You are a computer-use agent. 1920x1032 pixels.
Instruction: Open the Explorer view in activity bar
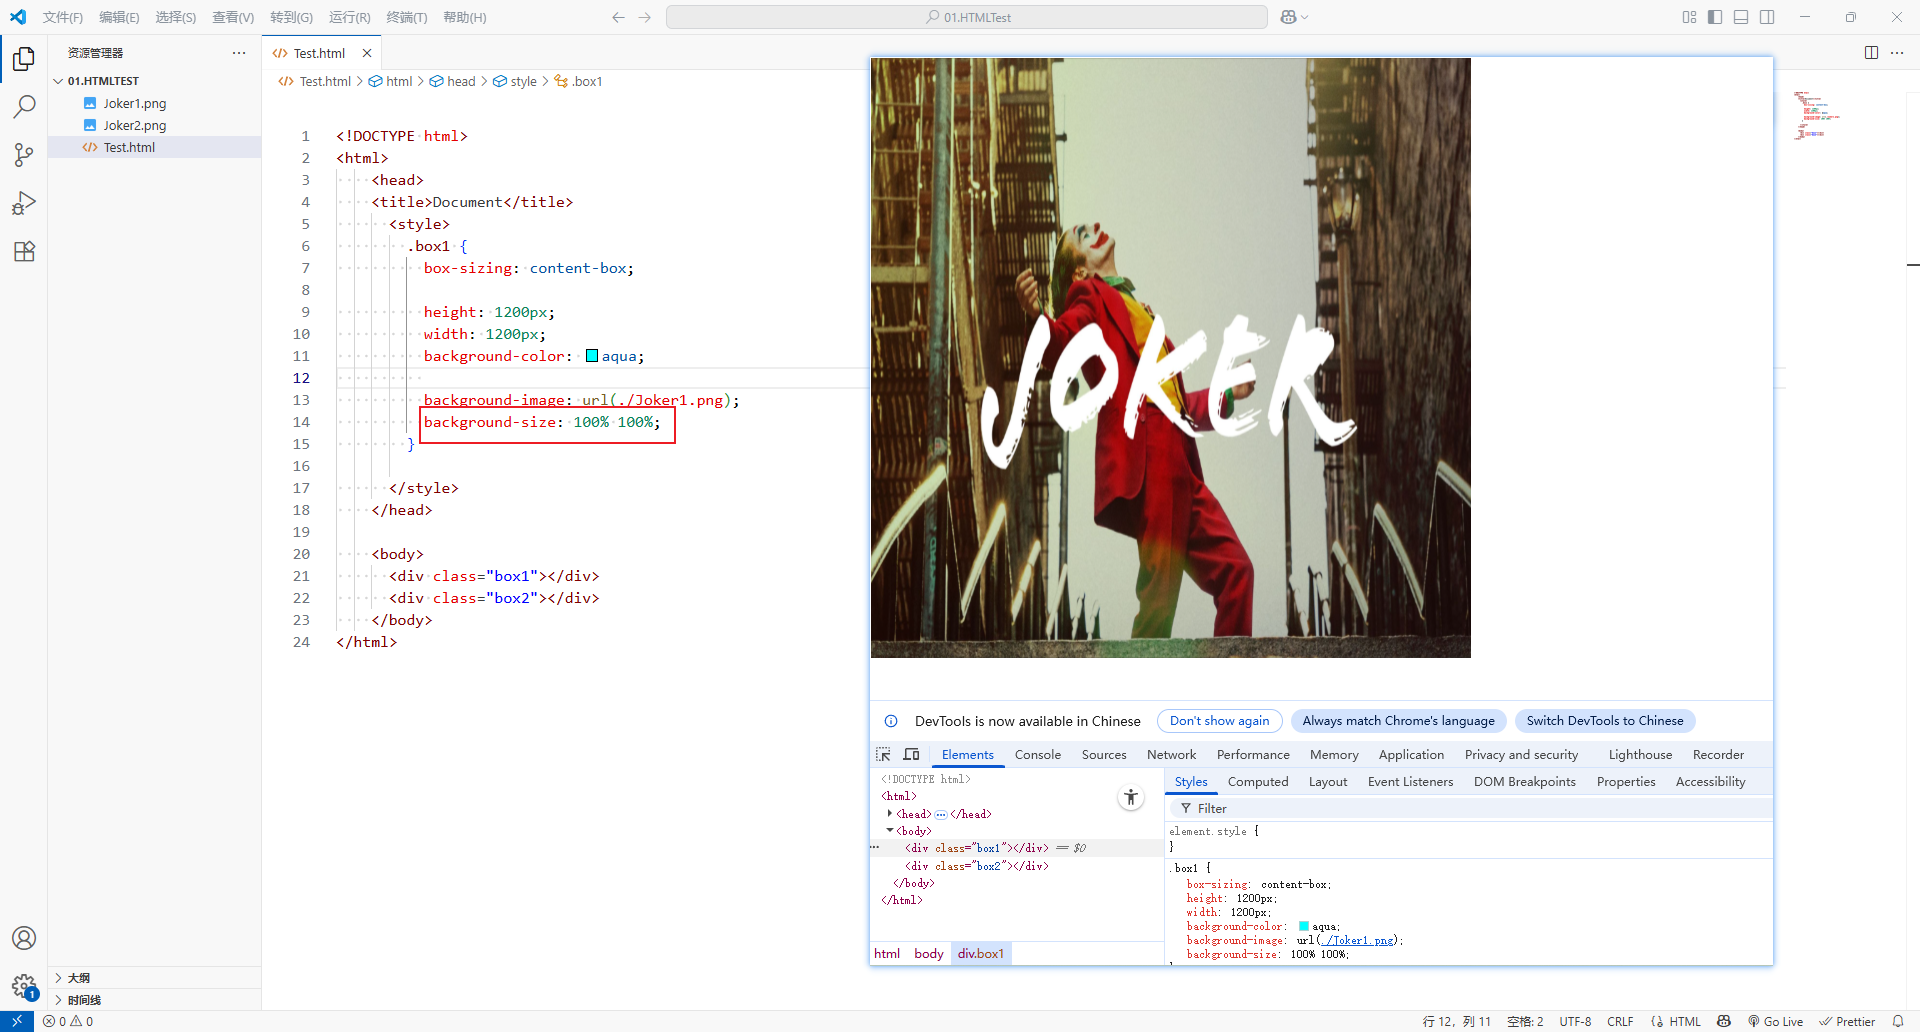[24, 59]
